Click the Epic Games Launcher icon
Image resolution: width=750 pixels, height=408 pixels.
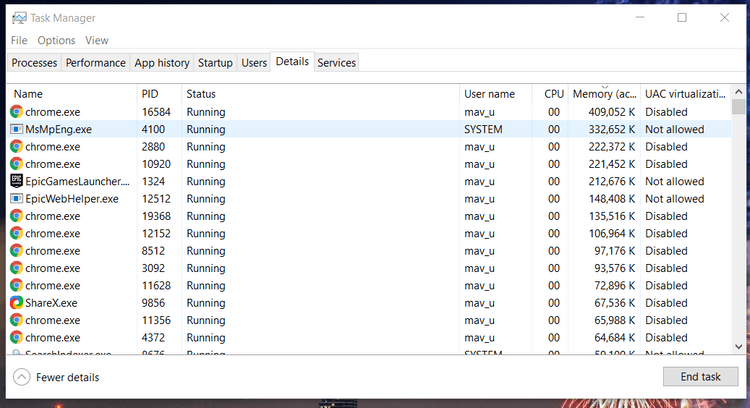pos(16,181)
